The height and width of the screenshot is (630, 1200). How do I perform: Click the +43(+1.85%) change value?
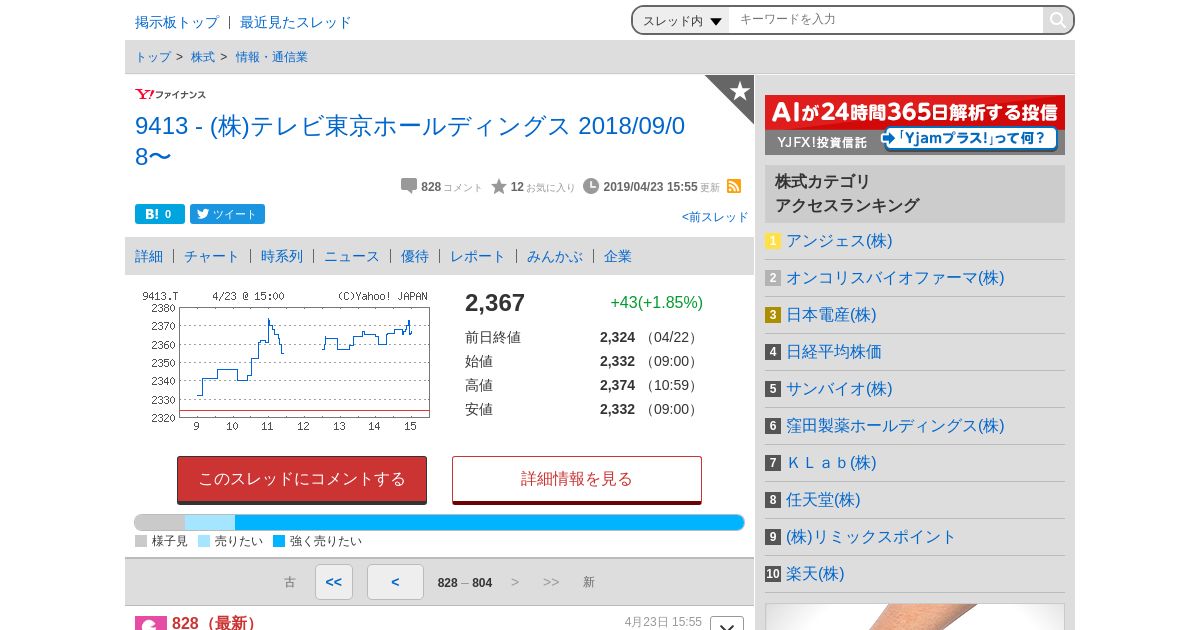657,302
